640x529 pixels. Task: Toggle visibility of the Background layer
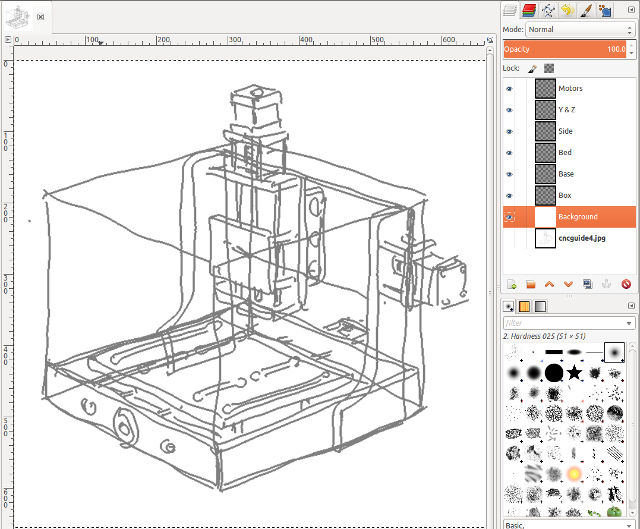[509, 217]
